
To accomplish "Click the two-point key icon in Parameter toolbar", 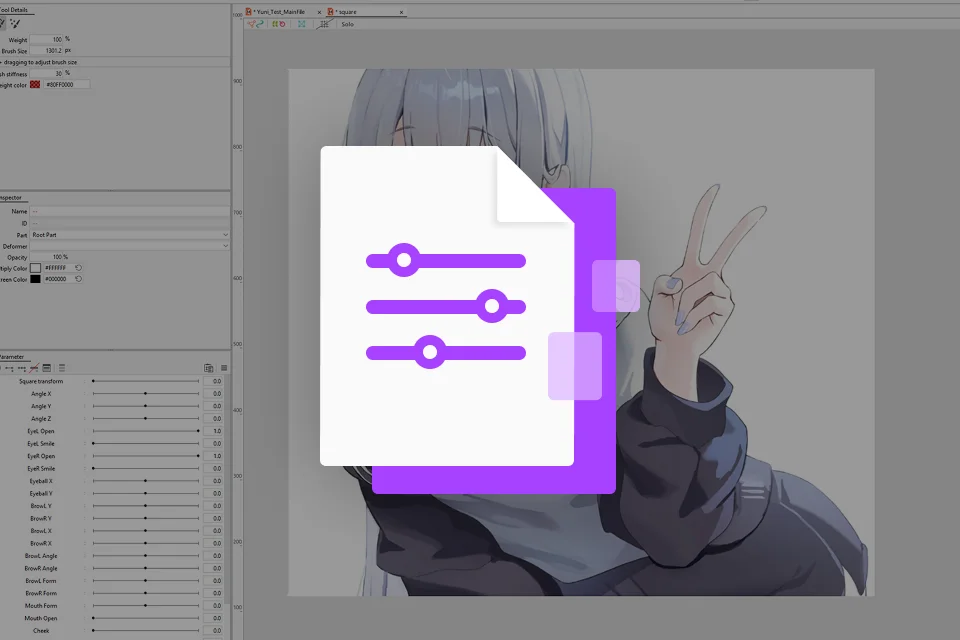I will coord(9,368).
